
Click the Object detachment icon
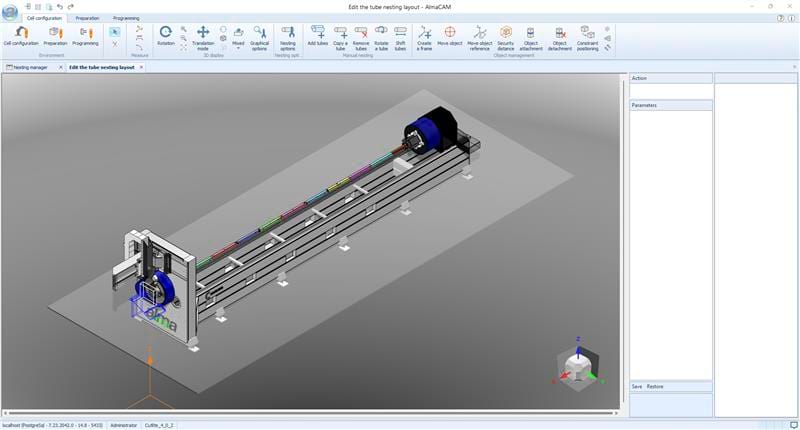560,36
